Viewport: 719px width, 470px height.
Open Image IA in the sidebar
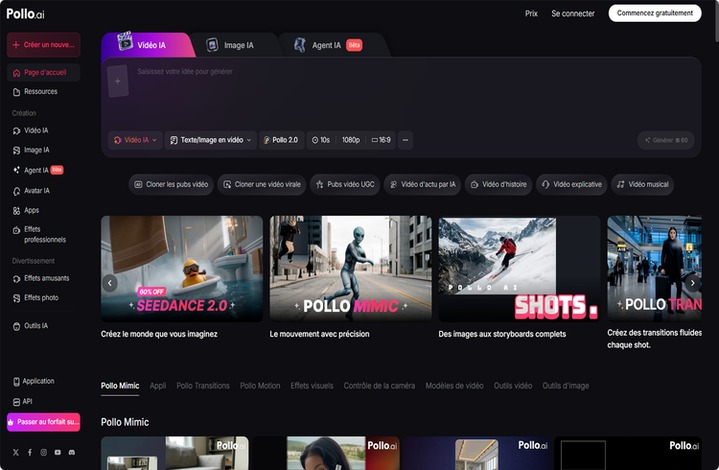click(44, 150)
